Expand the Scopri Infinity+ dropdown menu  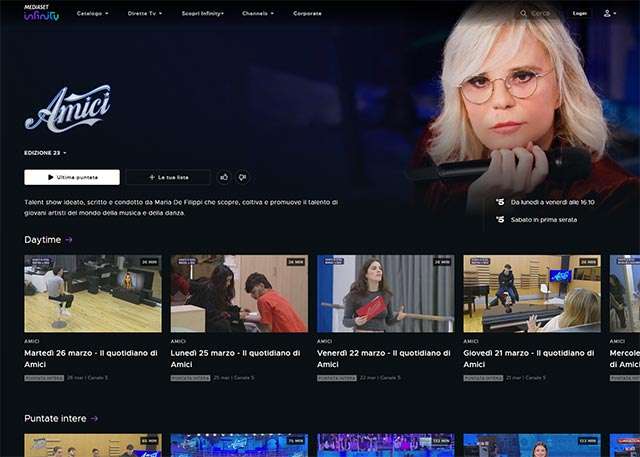[x=203, y=13]
